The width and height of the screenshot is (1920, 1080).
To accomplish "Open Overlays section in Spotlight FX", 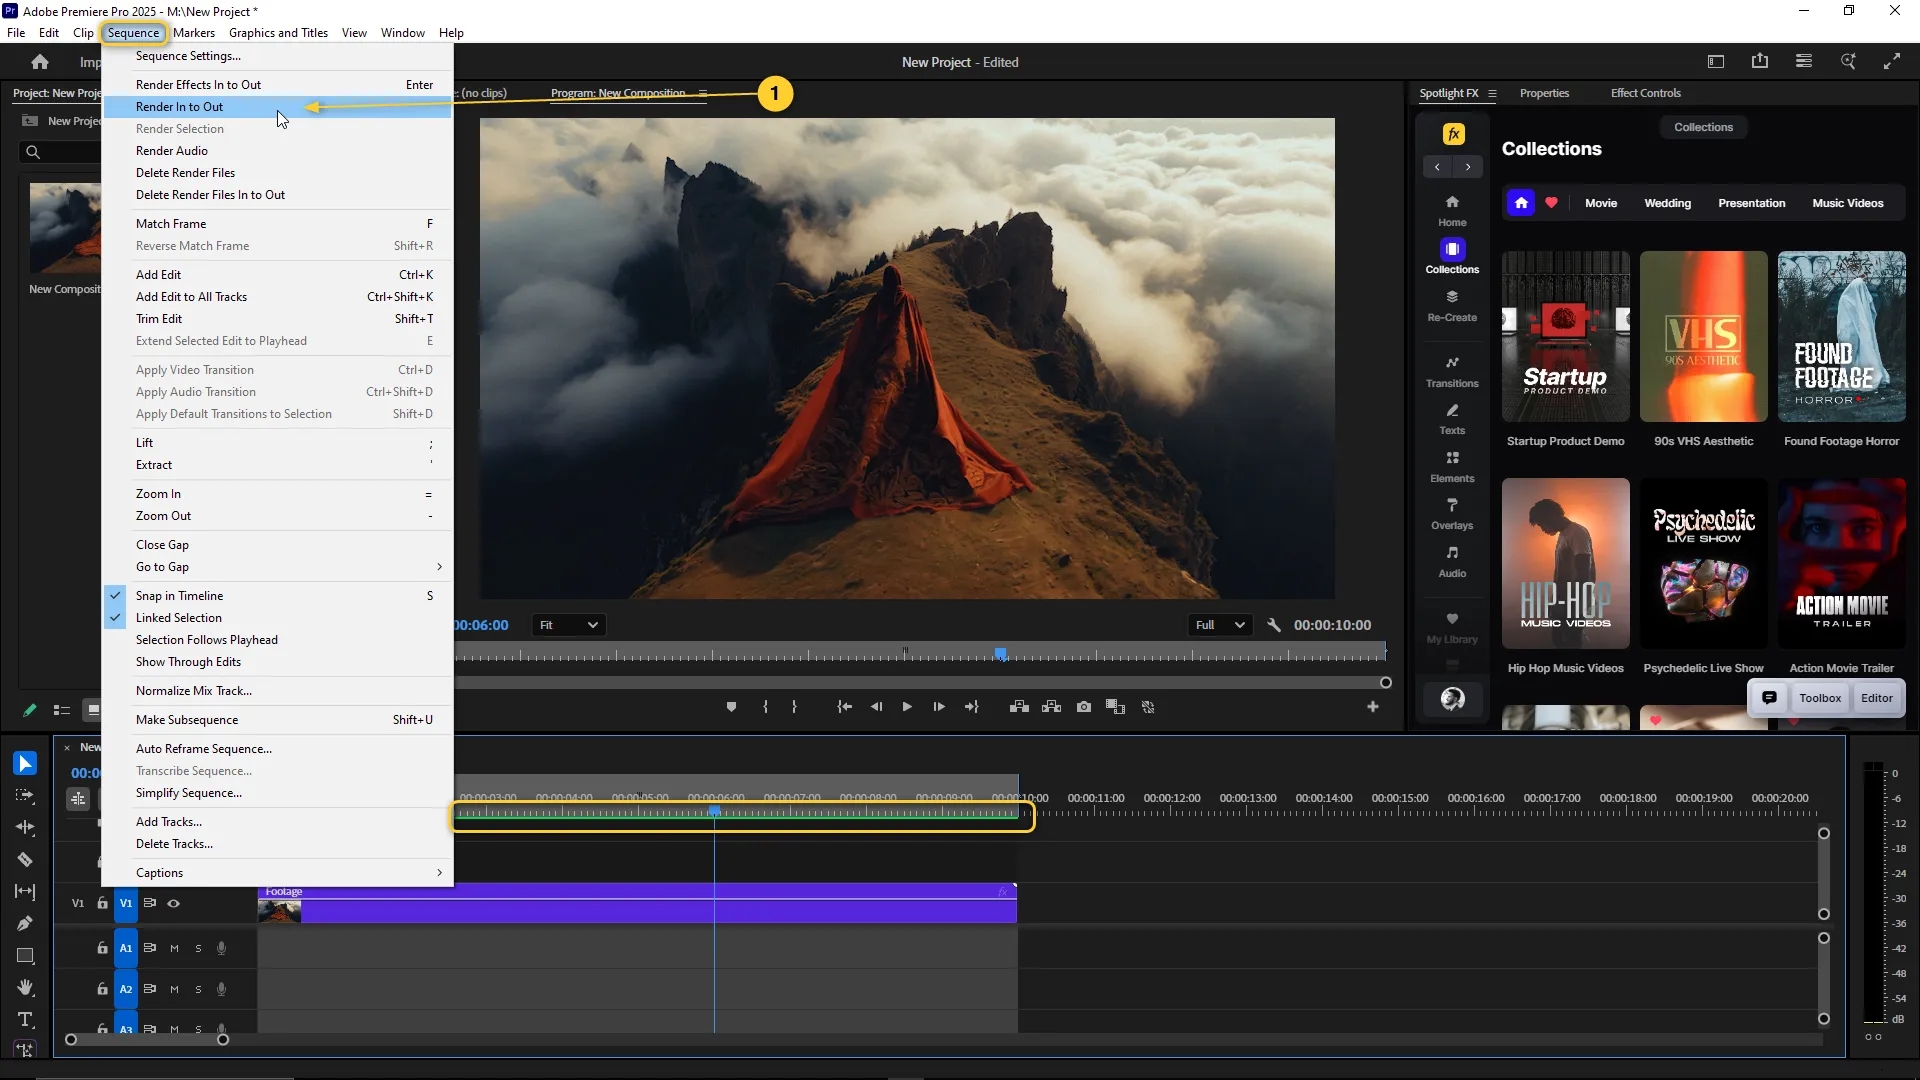I will [x=1452, y=514].
